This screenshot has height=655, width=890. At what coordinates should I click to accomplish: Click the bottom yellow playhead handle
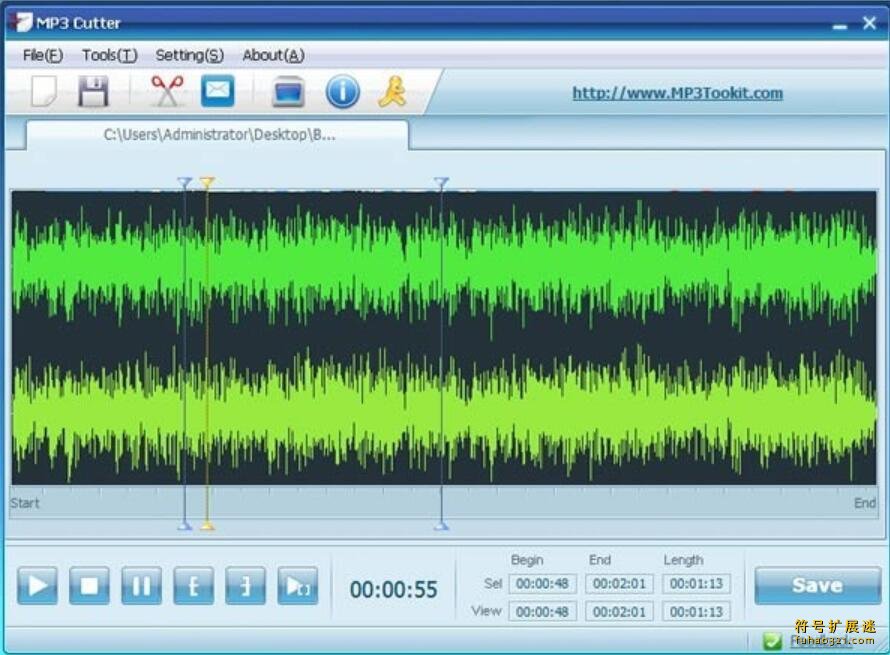207,526
